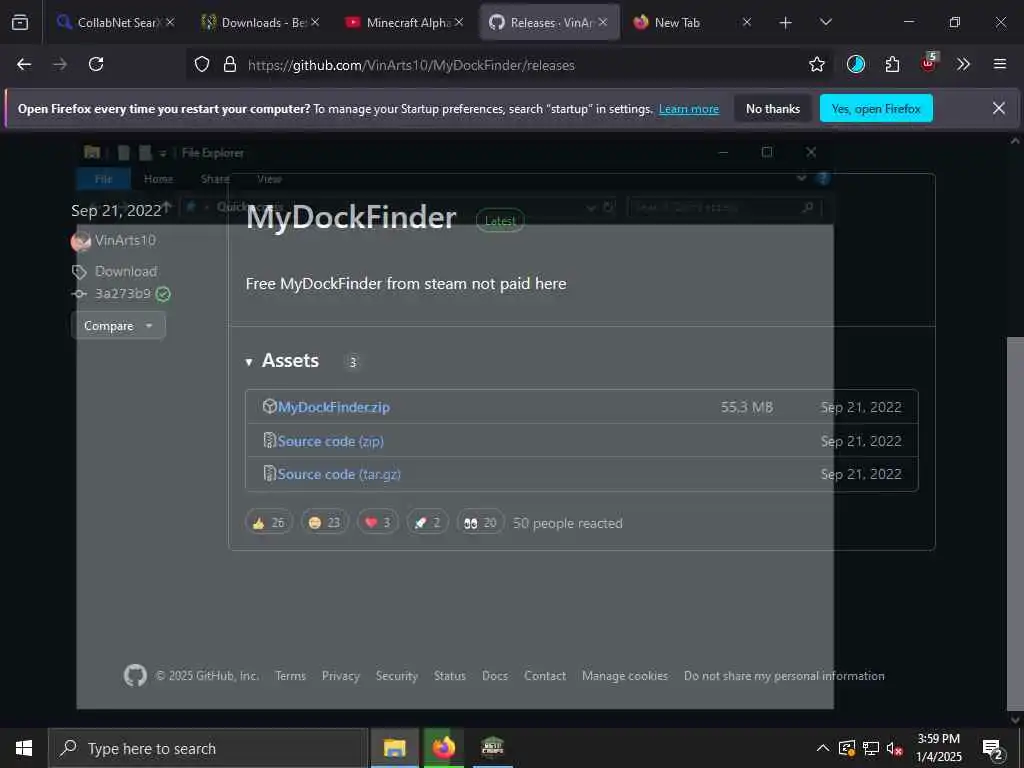Close the Minecraft Alpha tab
The image size is (1024, 768).
coord(459,22)
